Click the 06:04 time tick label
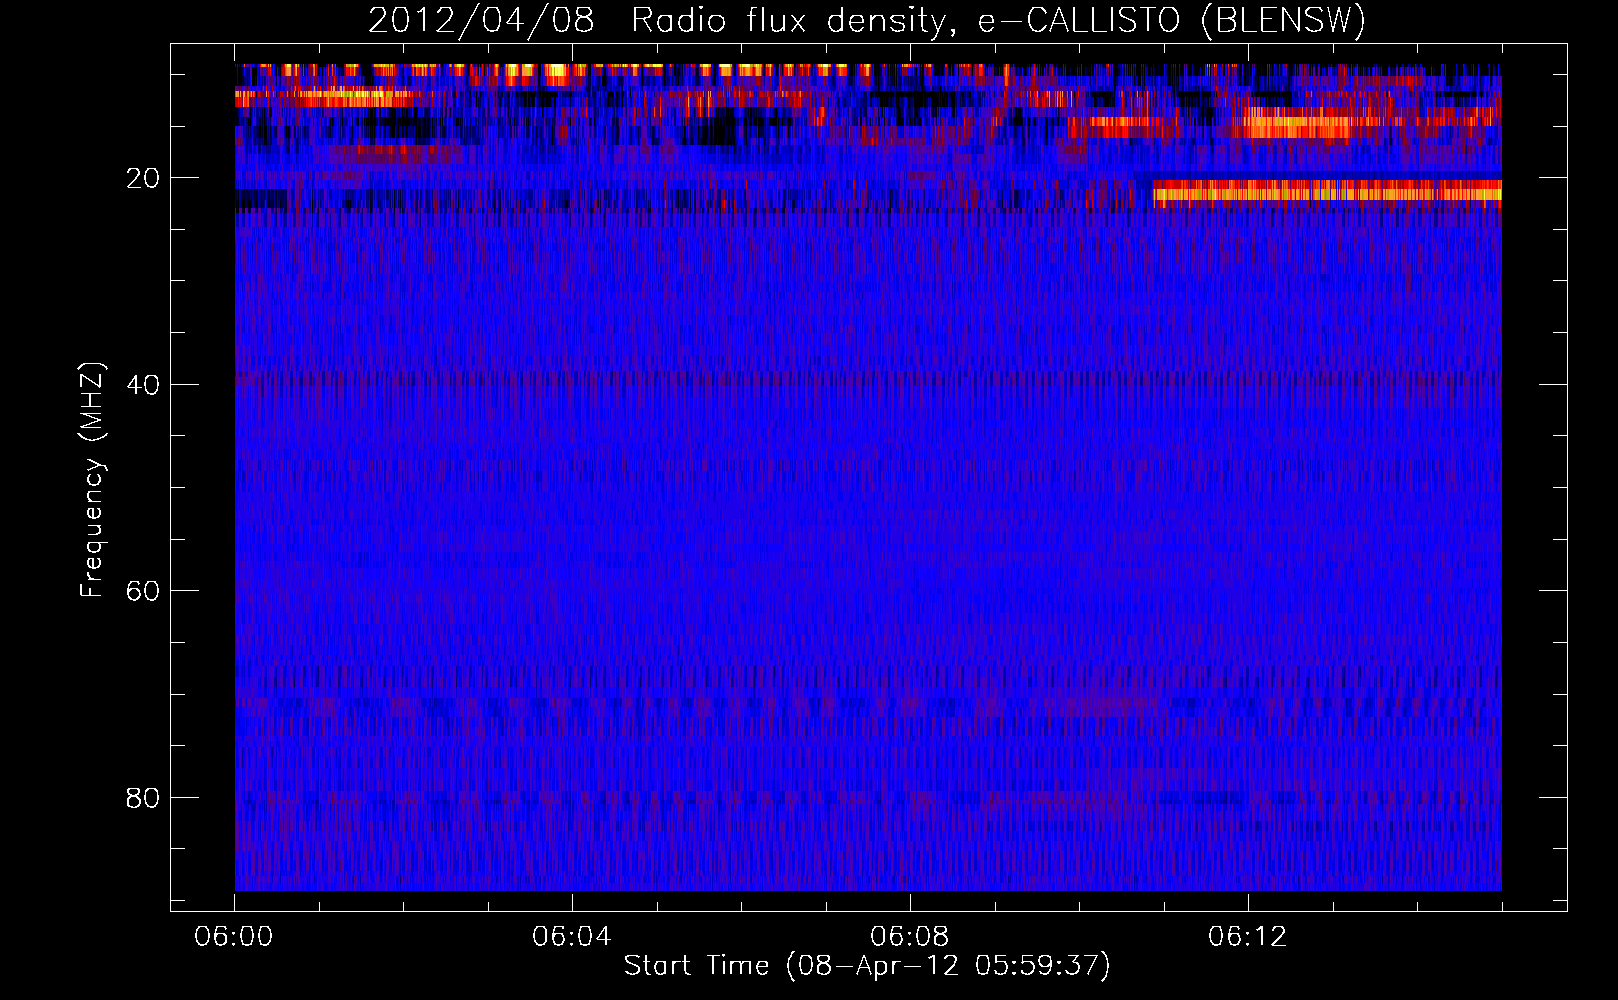1618x1000 pixels. point(572,937)
